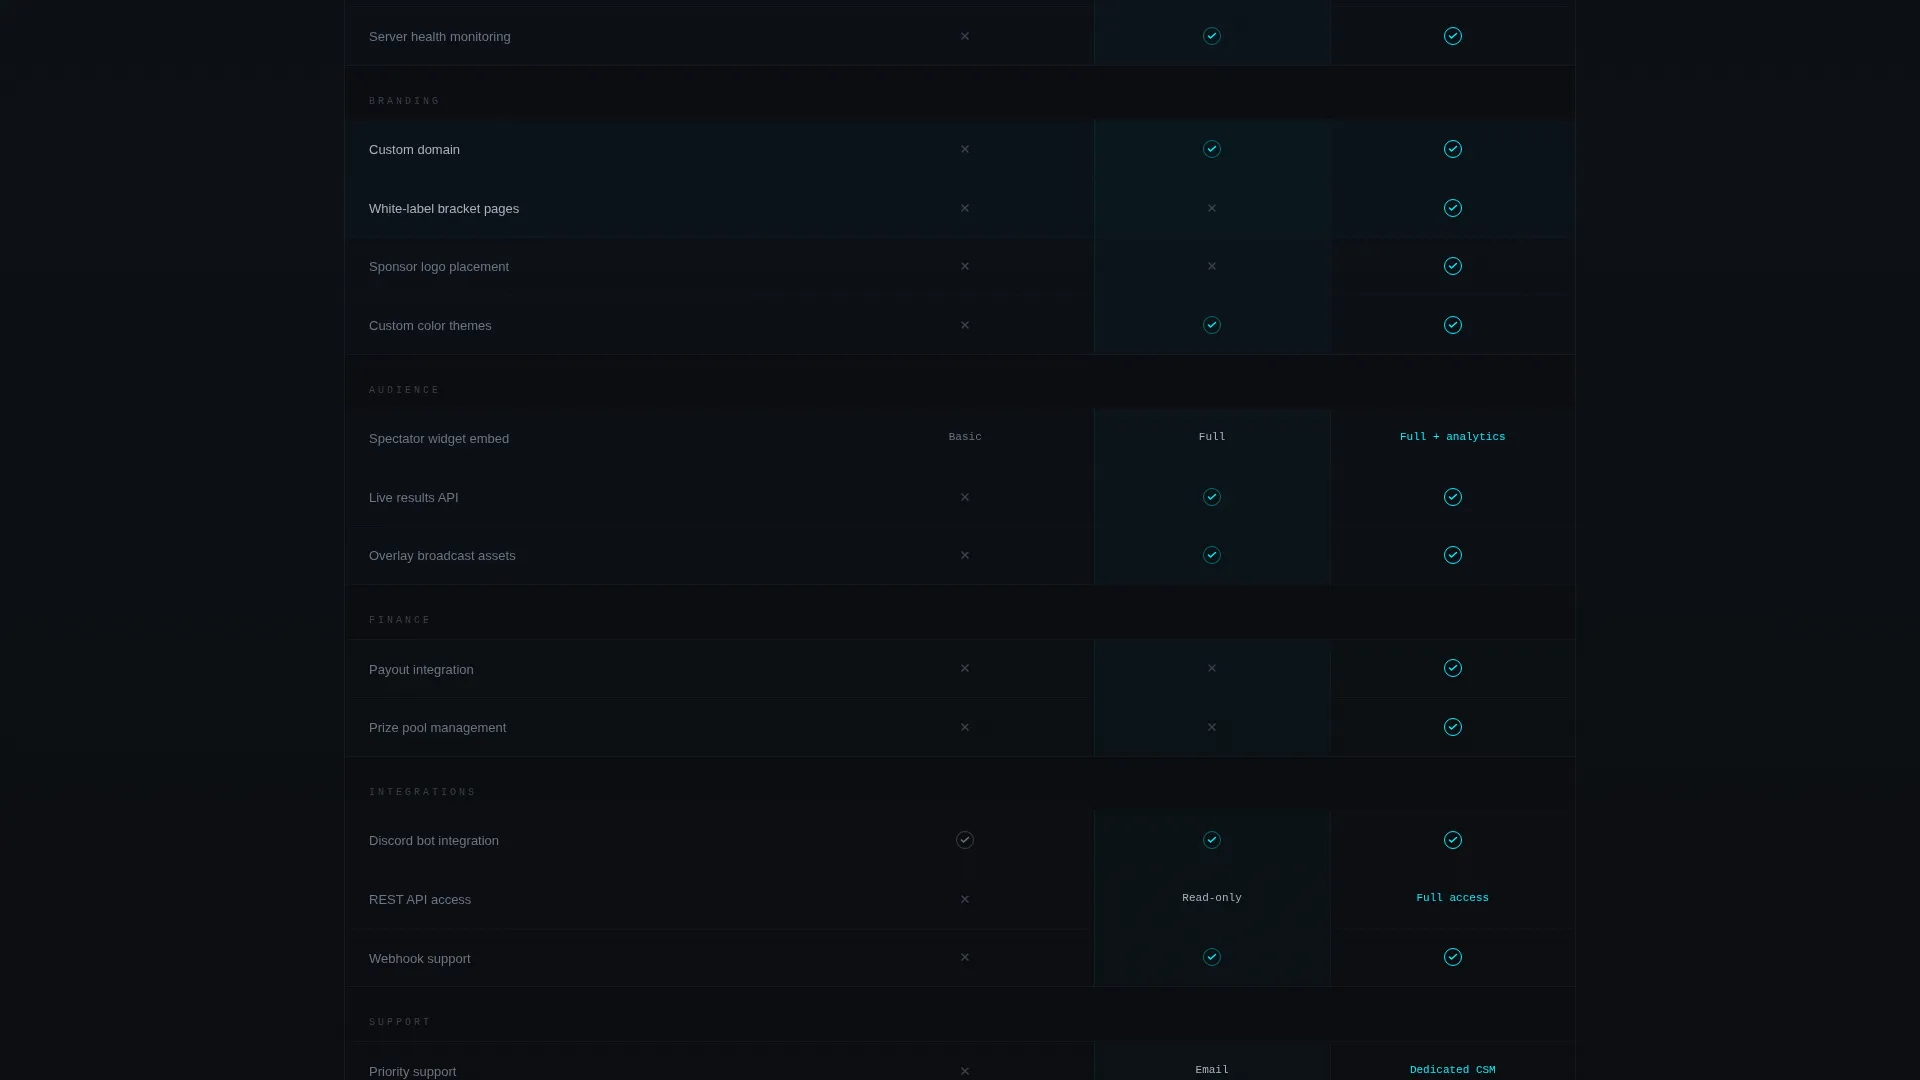Click the 'Prize pool management' label

(x=437, y=728)
